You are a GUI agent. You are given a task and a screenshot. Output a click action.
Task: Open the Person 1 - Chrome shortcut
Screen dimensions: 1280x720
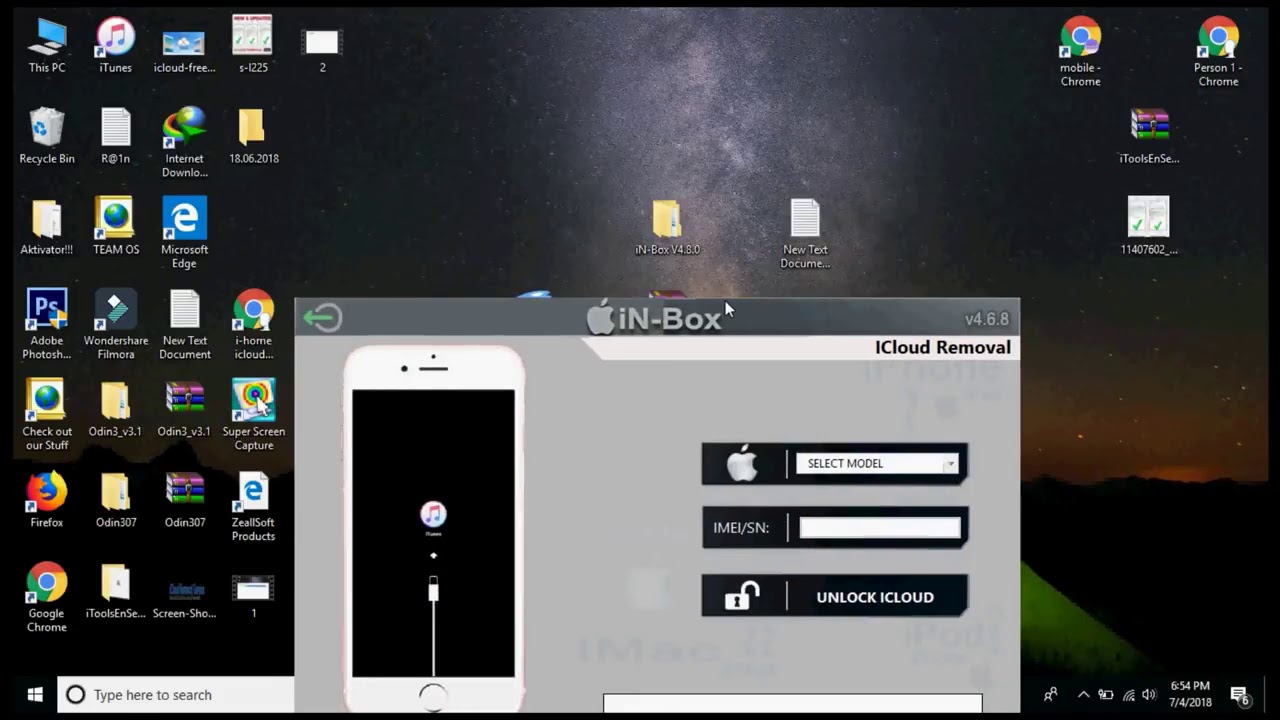click(x=1218, y=52)
